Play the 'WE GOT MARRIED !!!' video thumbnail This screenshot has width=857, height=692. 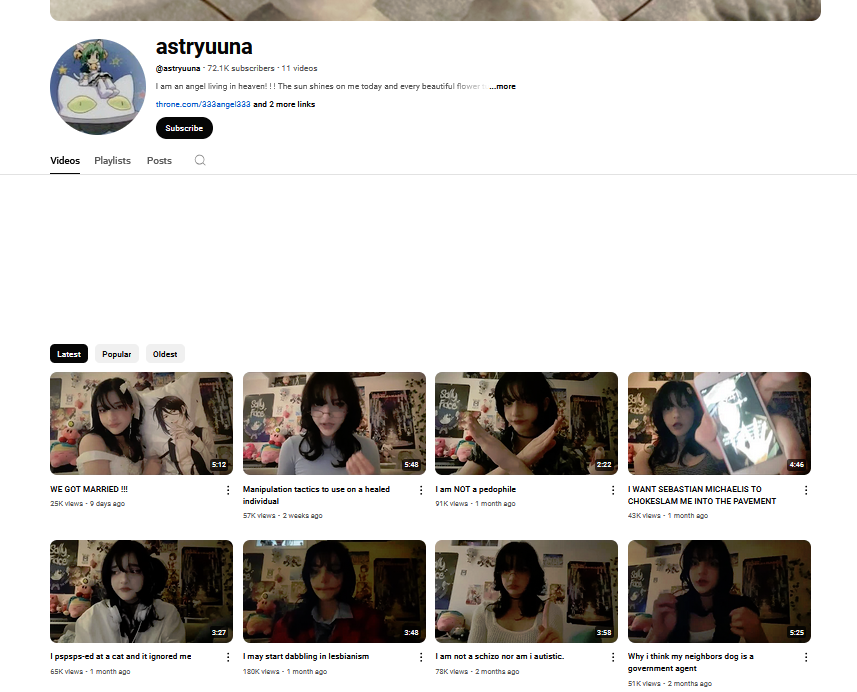click(x=141, y=423)
